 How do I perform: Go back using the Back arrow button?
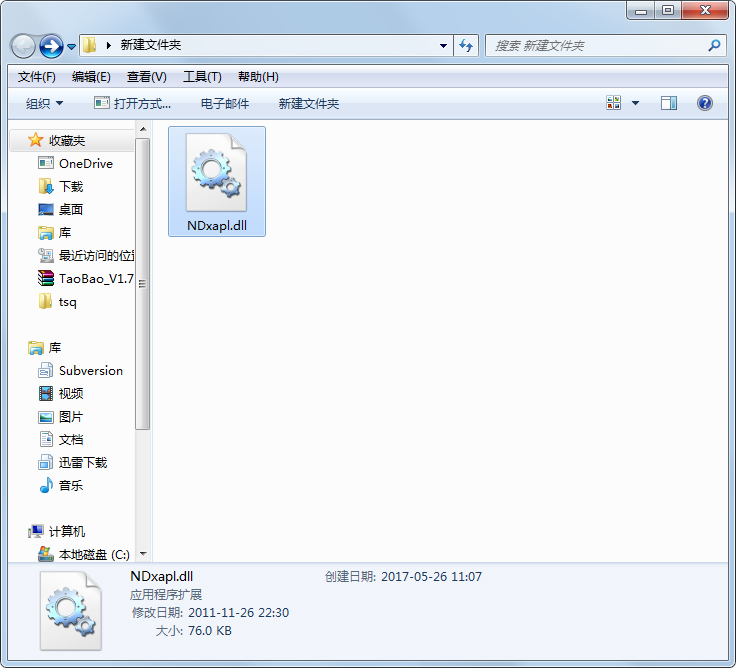[x=23, y=46]
